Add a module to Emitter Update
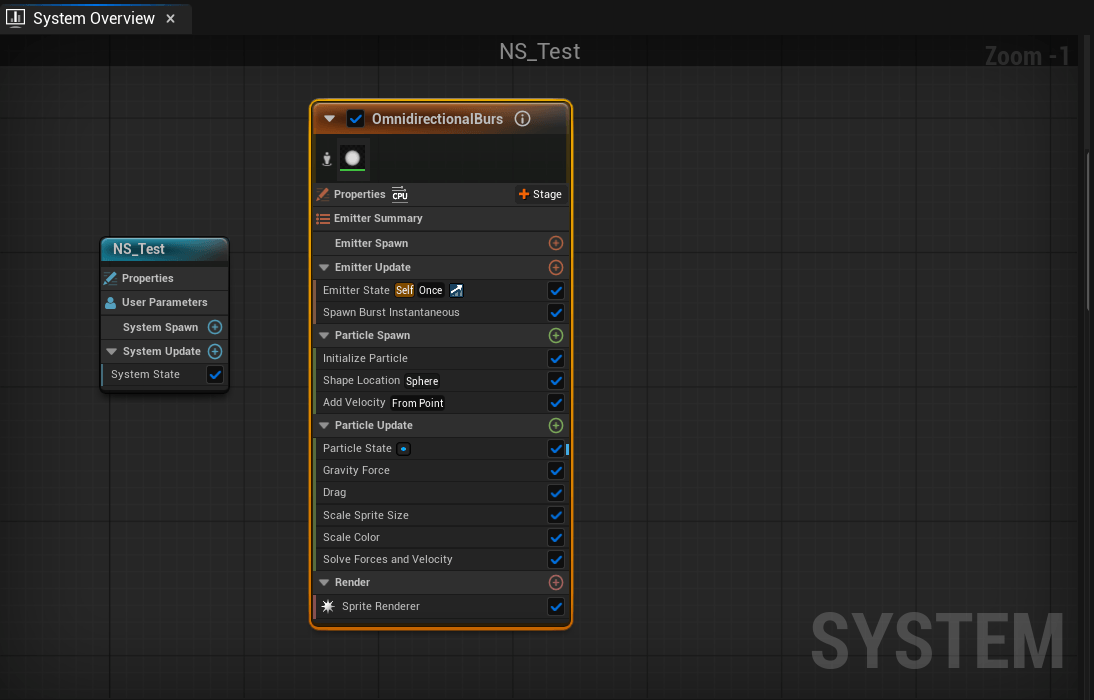This screenshot has height=700, width=1094. point(556,267)
